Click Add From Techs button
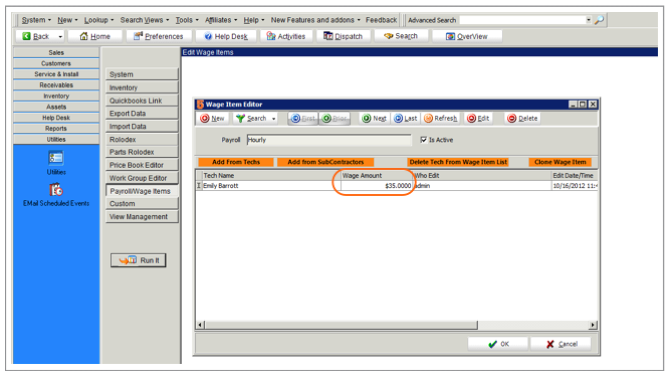 tap(236, 162)
